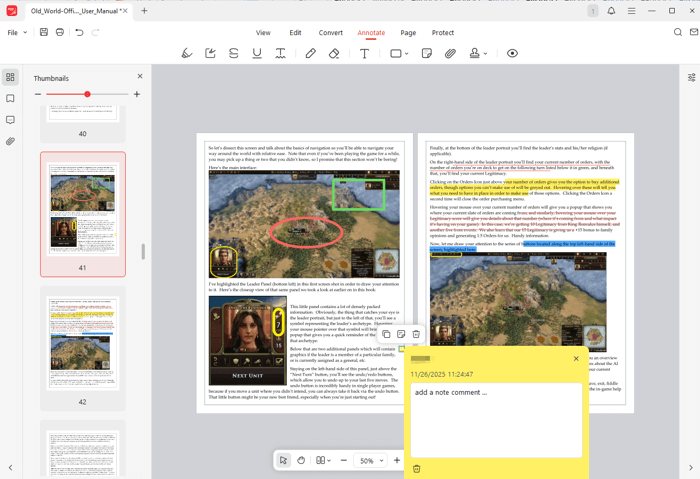The height and width of the screenshot is (479, 700).
Task: Switch to the Protect tab
Action: click(x=442, y=33)
